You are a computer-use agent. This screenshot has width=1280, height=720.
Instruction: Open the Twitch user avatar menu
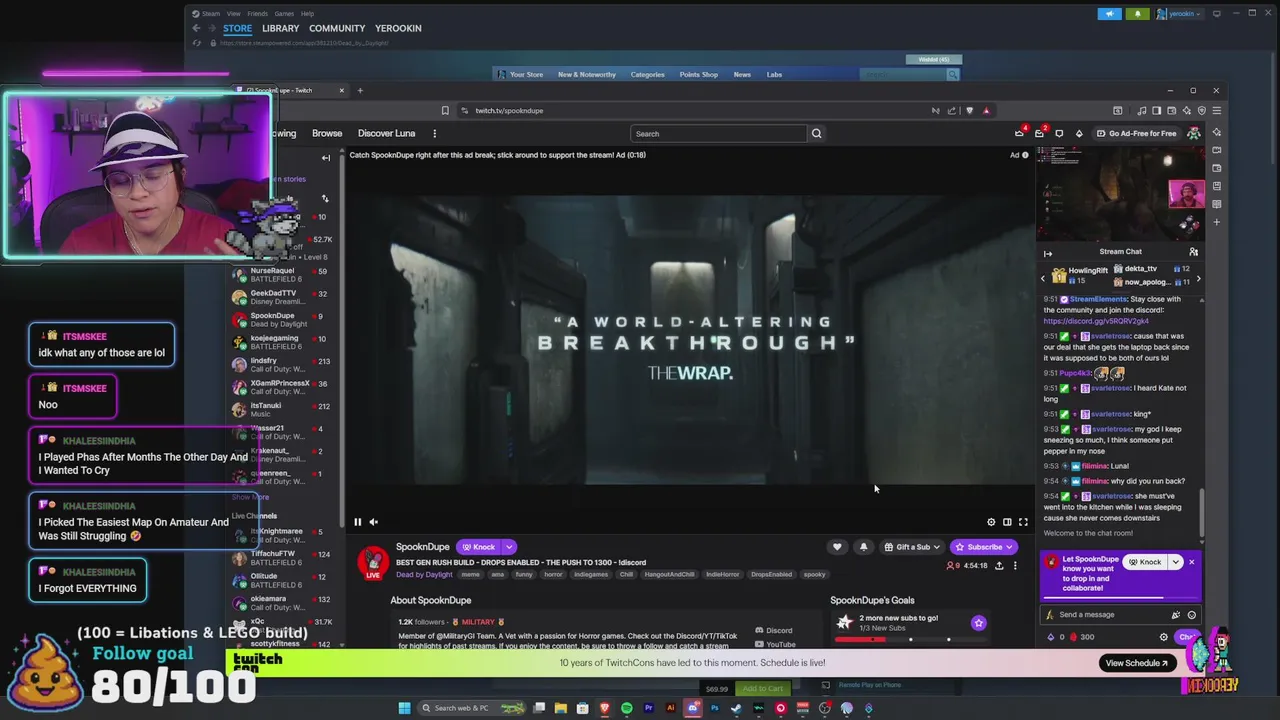pos(1194,133)
